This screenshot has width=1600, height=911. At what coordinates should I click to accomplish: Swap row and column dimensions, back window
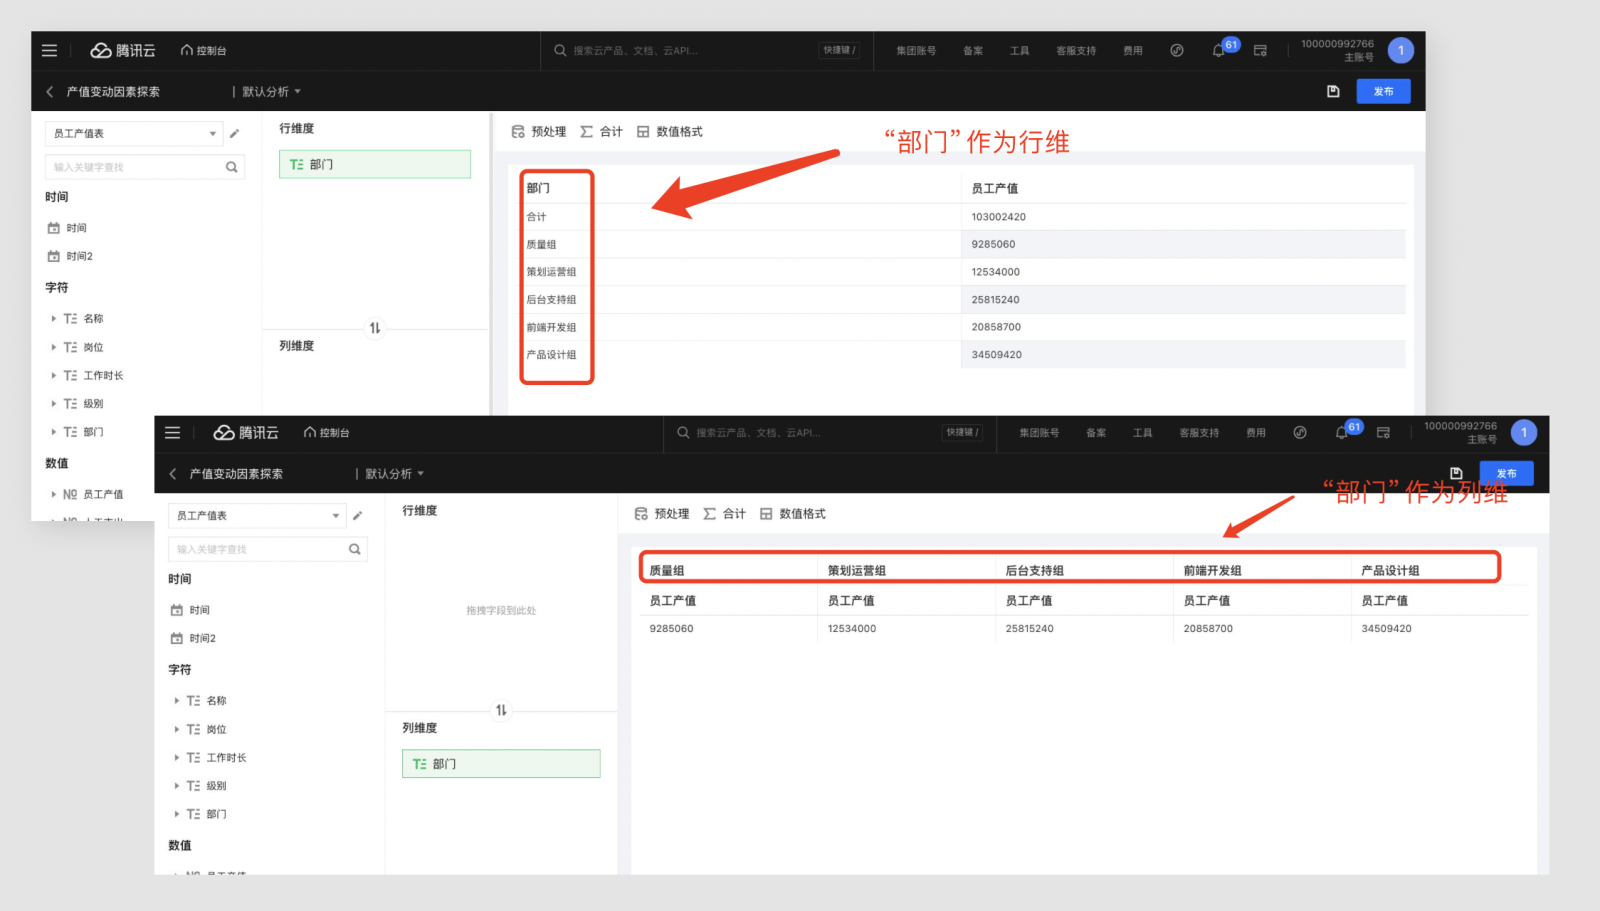pos(375,328)
